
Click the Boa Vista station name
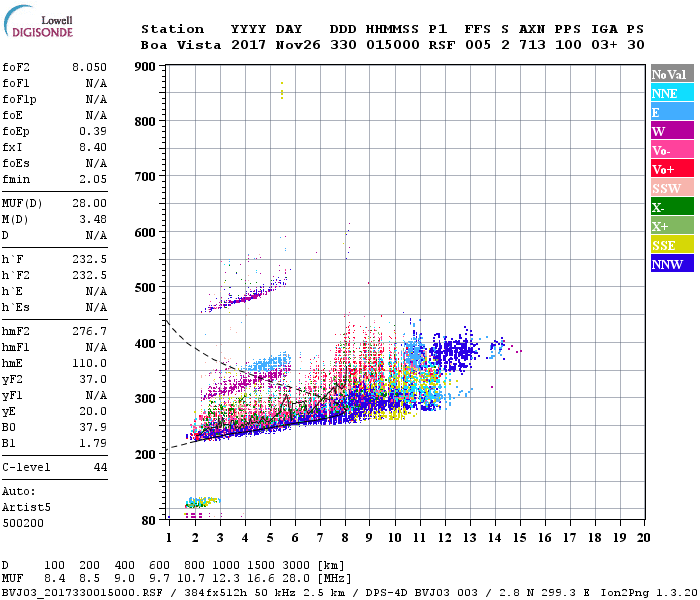click(x=181, y=45)
